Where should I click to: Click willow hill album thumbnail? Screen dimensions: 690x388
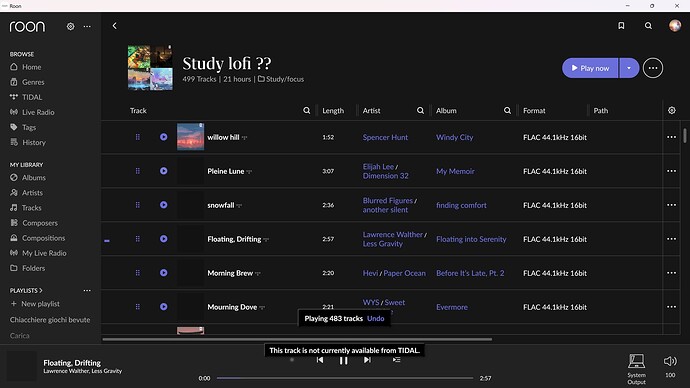coord(191,137)
